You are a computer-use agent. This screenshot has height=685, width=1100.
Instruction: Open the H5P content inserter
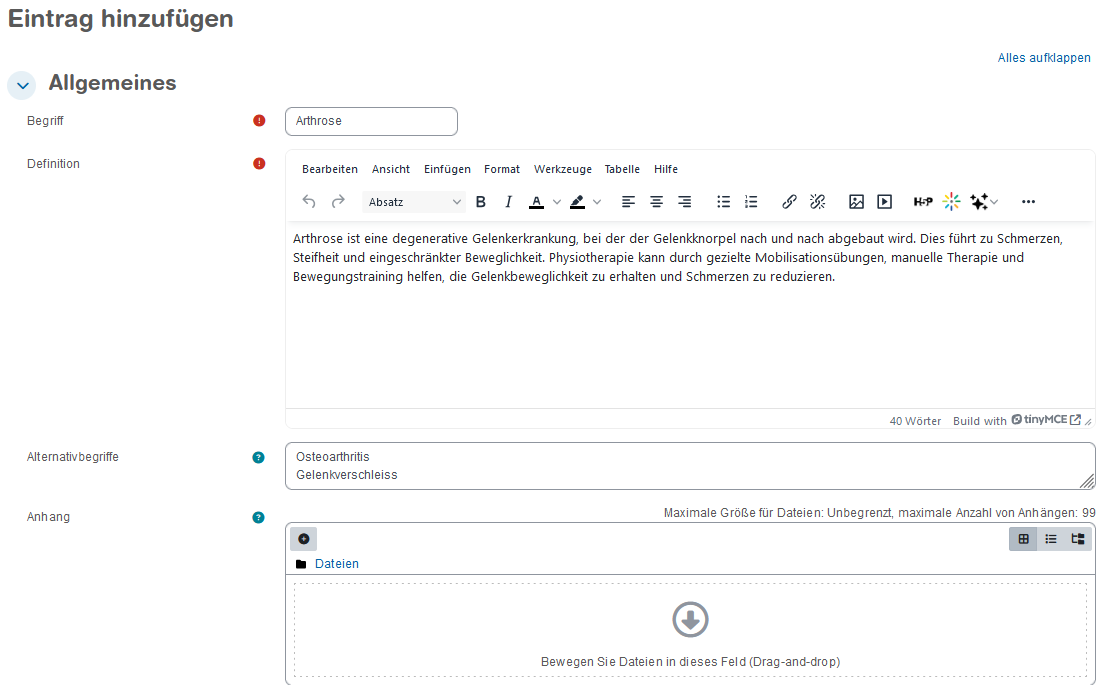[x=923, y=202]
